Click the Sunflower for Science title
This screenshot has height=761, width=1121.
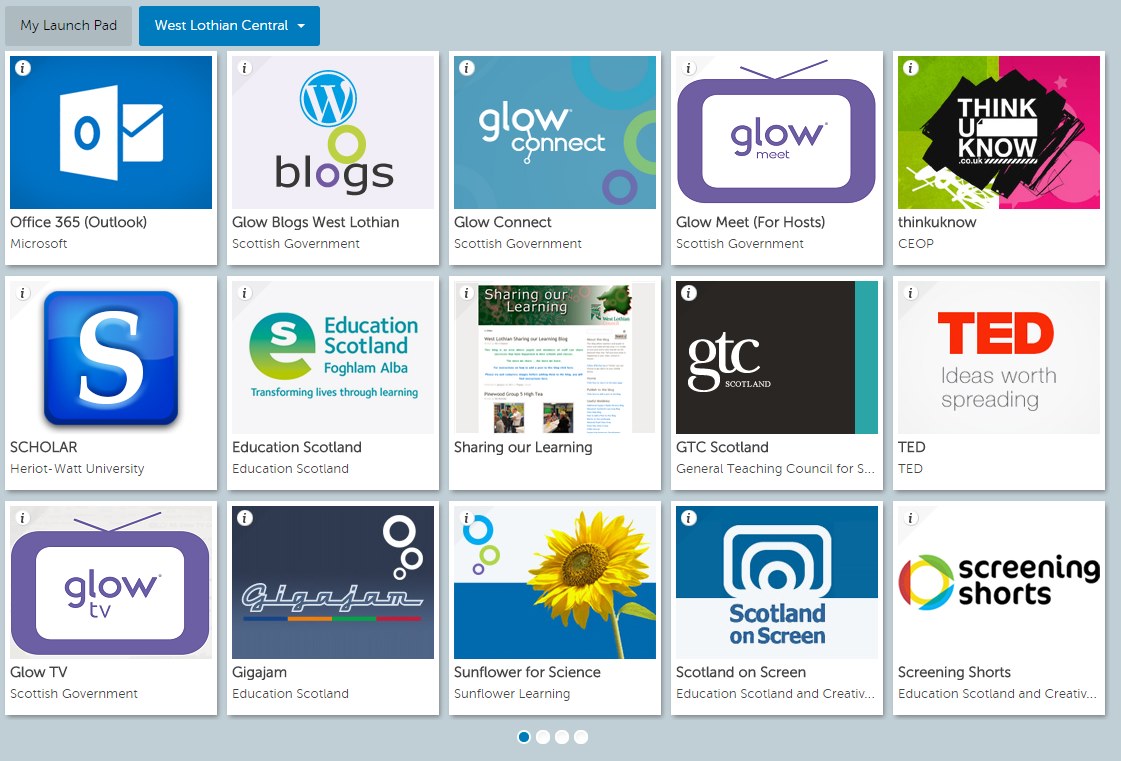tap(527, 672)
